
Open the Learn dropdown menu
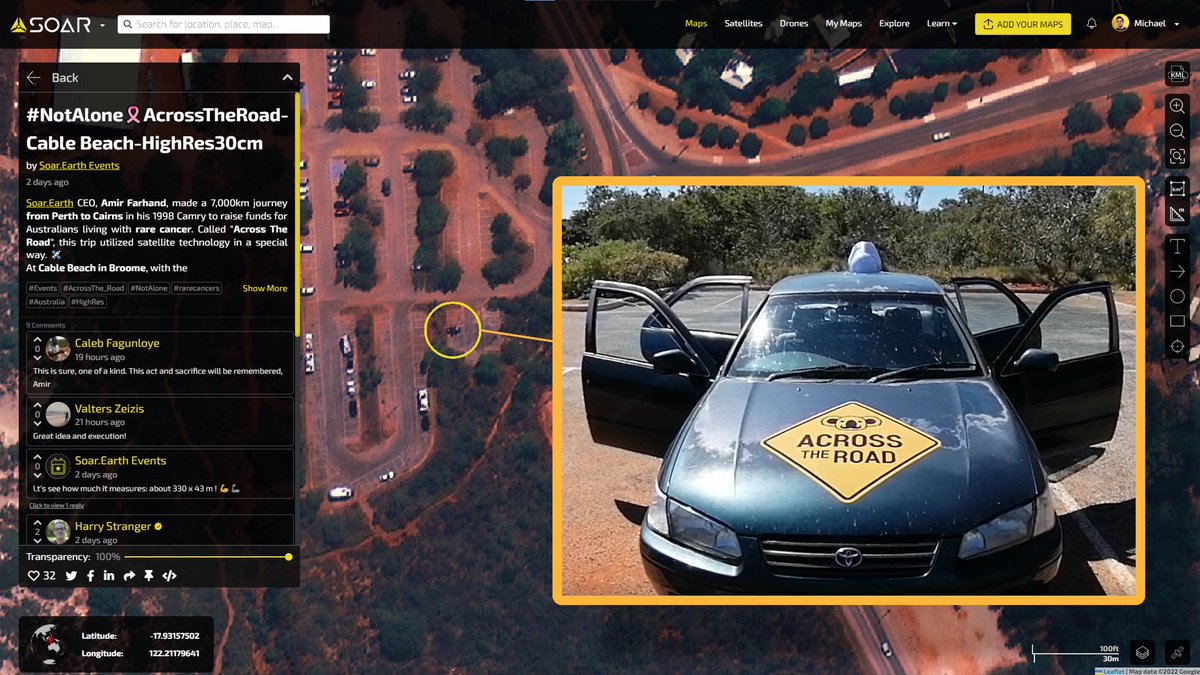click(941, 23)
